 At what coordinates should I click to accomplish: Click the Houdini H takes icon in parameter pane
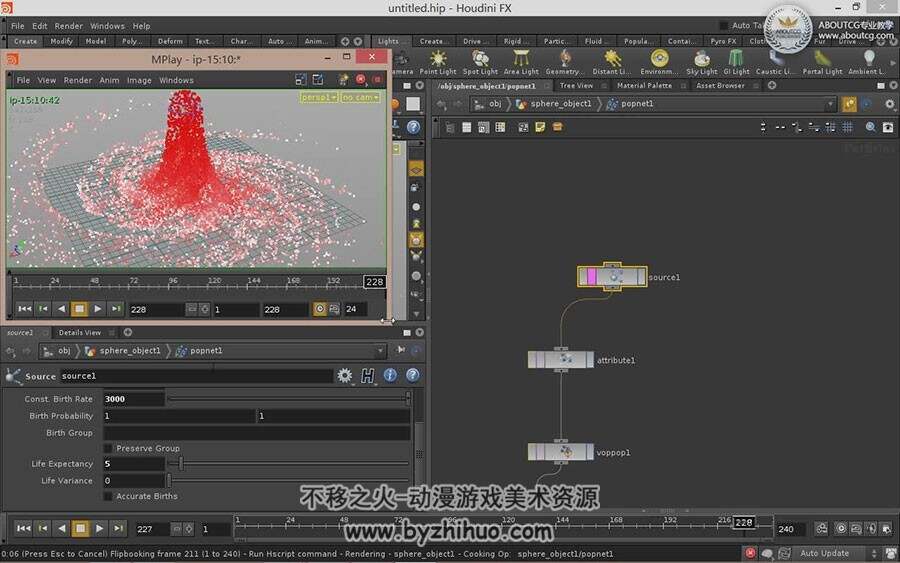pyautogui.click(x=367, y=376)
